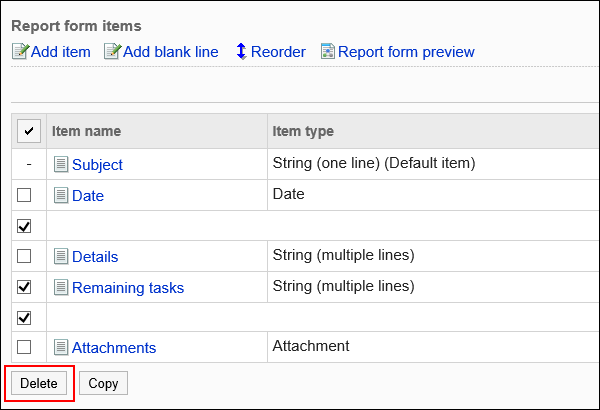
Task: Click the document icon beside Details
Action: click(x=61, y=256)
